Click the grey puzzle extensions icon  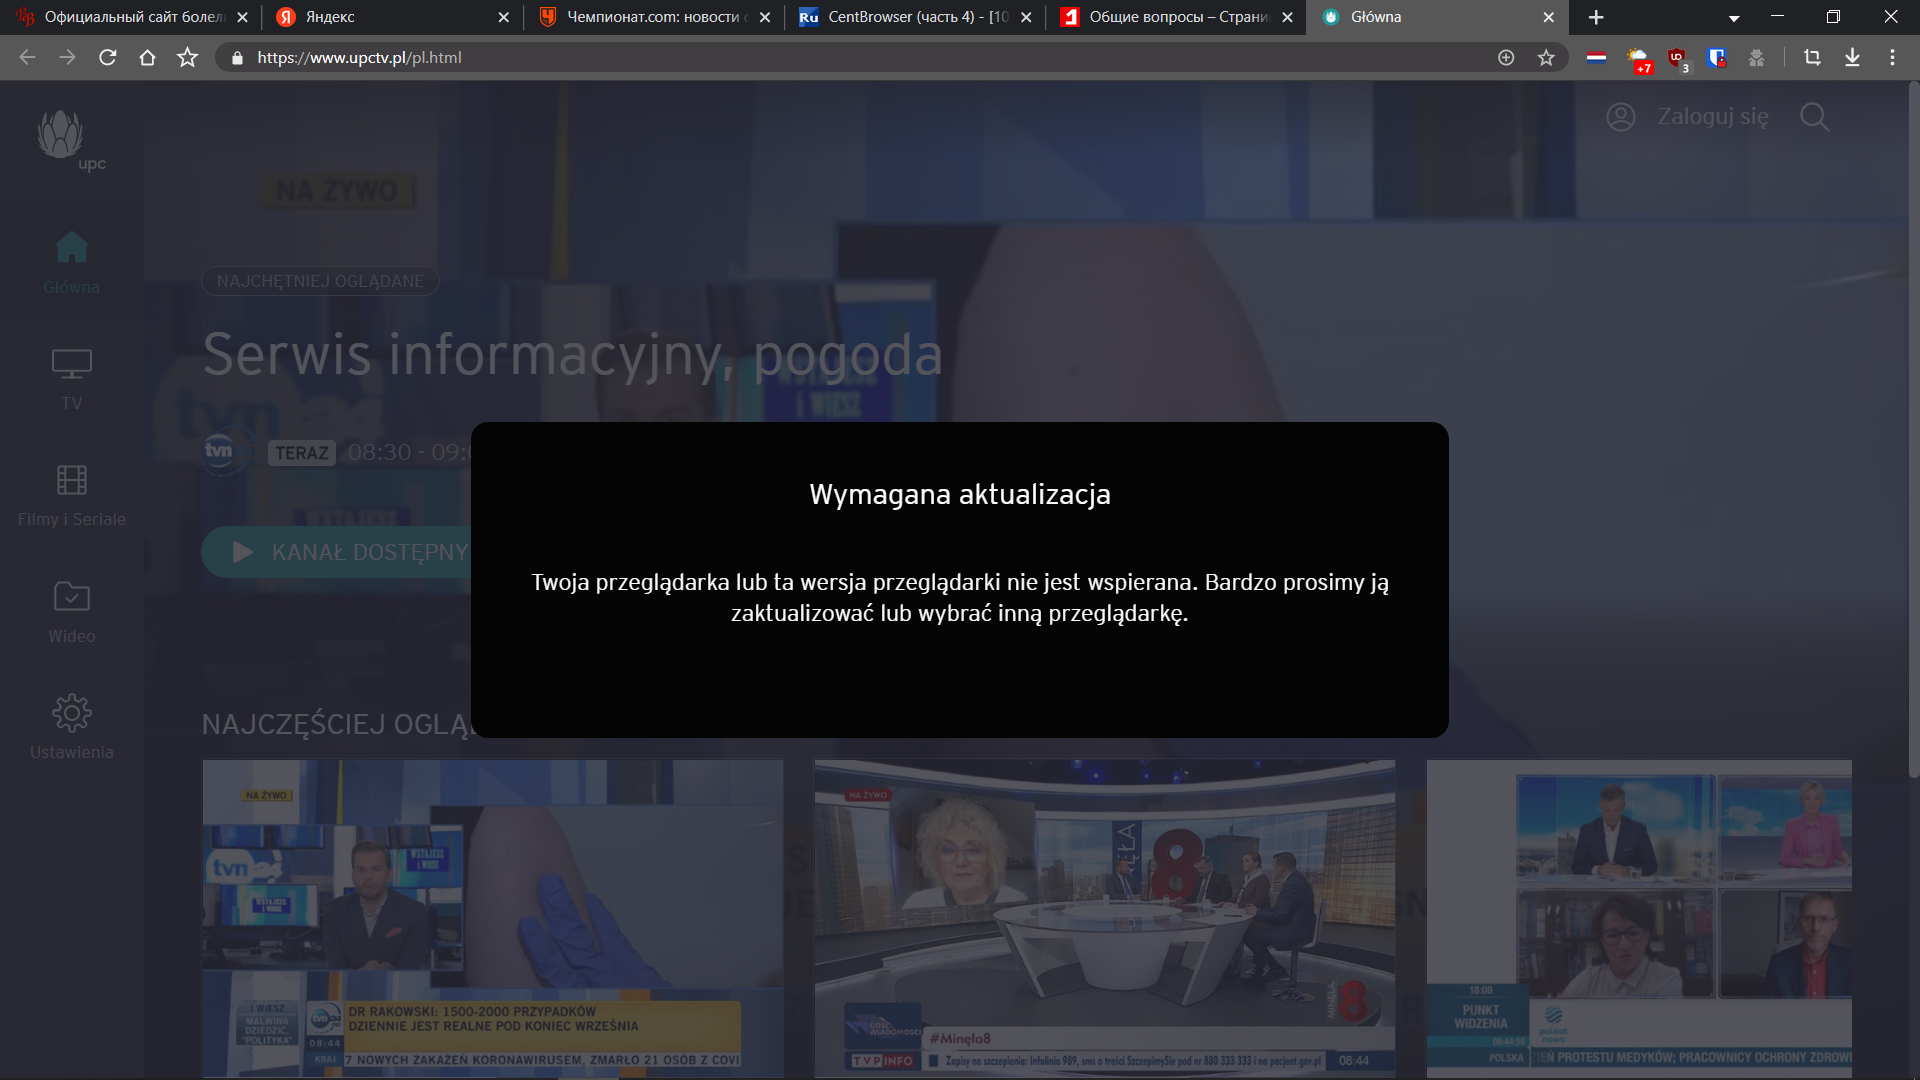pos(1756,58)
